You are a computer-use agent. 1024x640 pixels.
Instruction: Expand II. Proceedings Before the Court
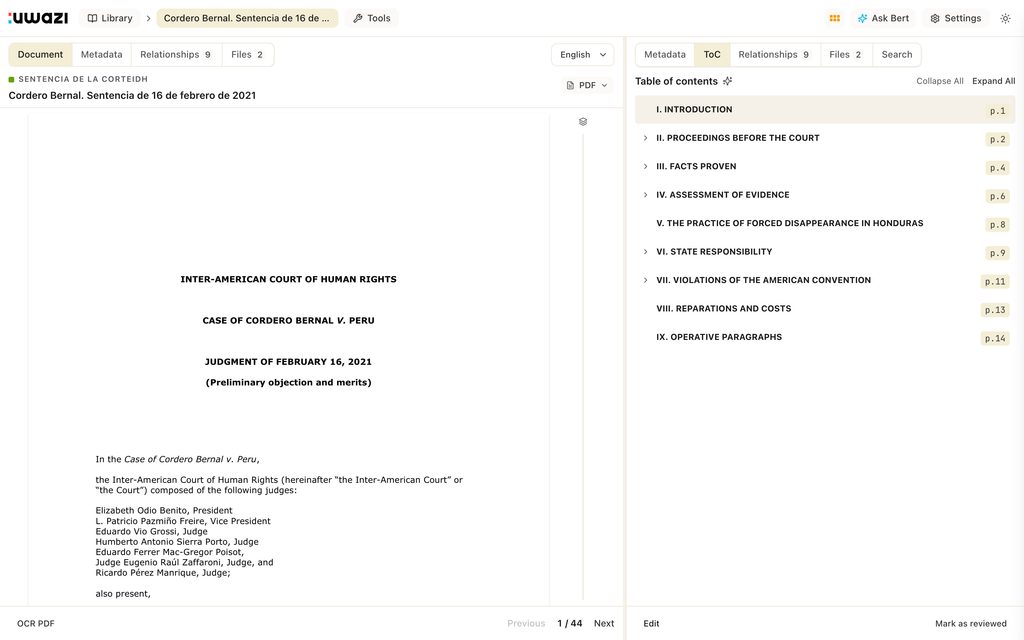coord(645,138)
